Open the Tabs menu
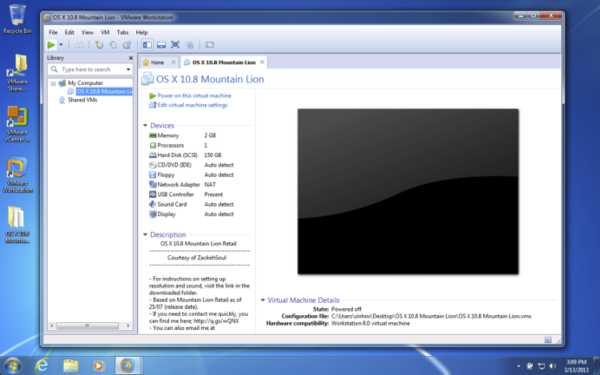Image resolution: width=600 pixels, height=375 pixels. (122, 33)
